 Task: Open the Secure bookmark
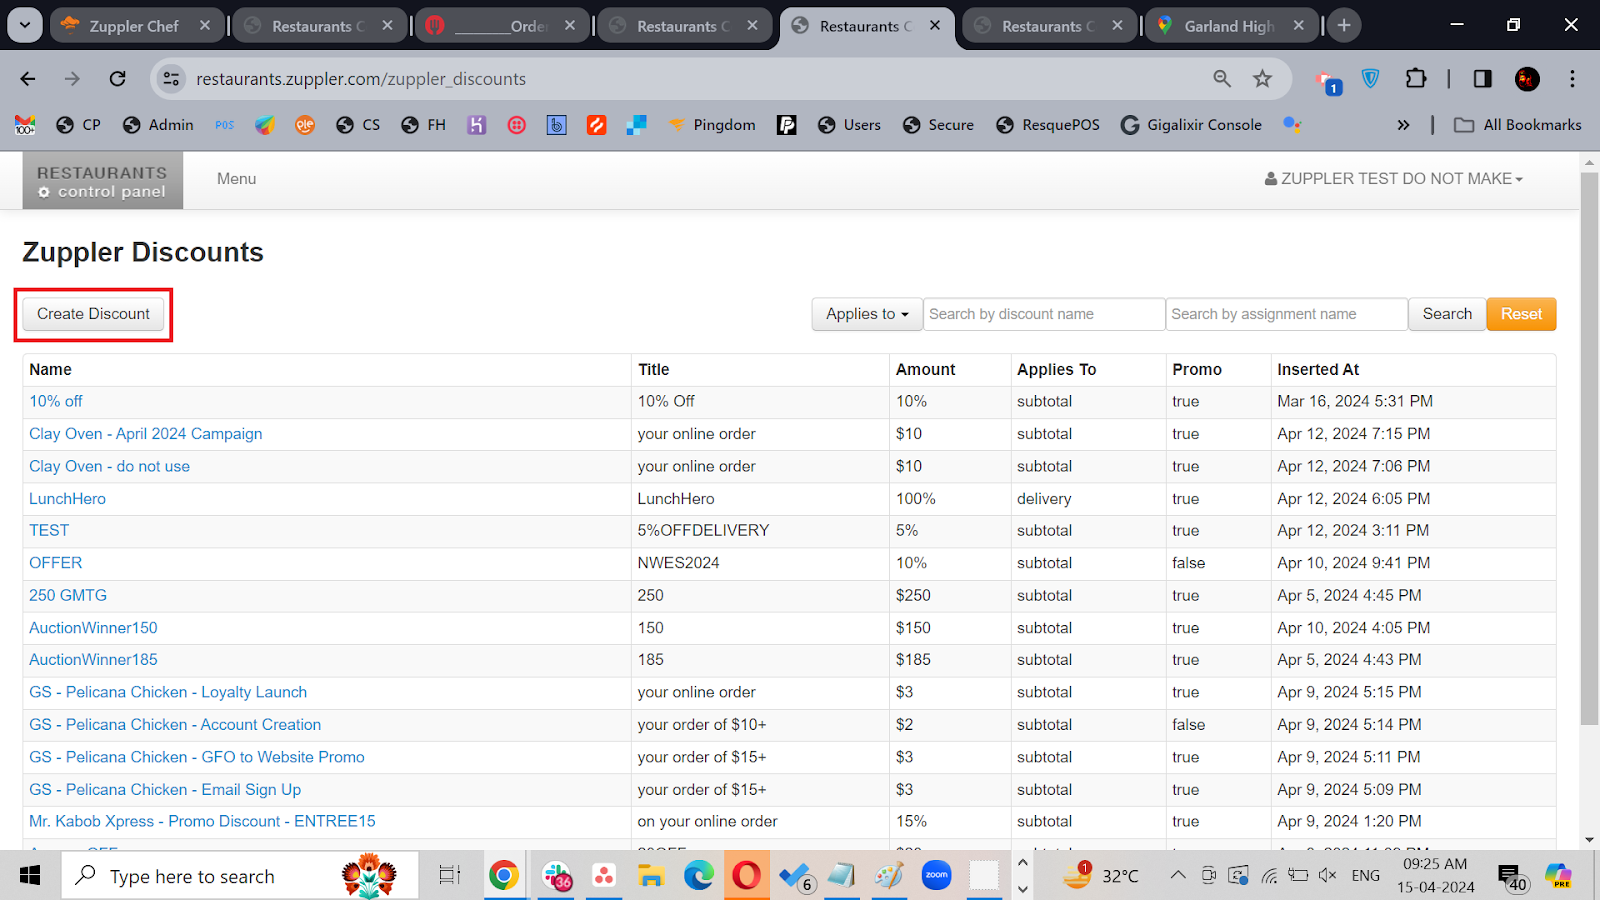pos(938,125)
